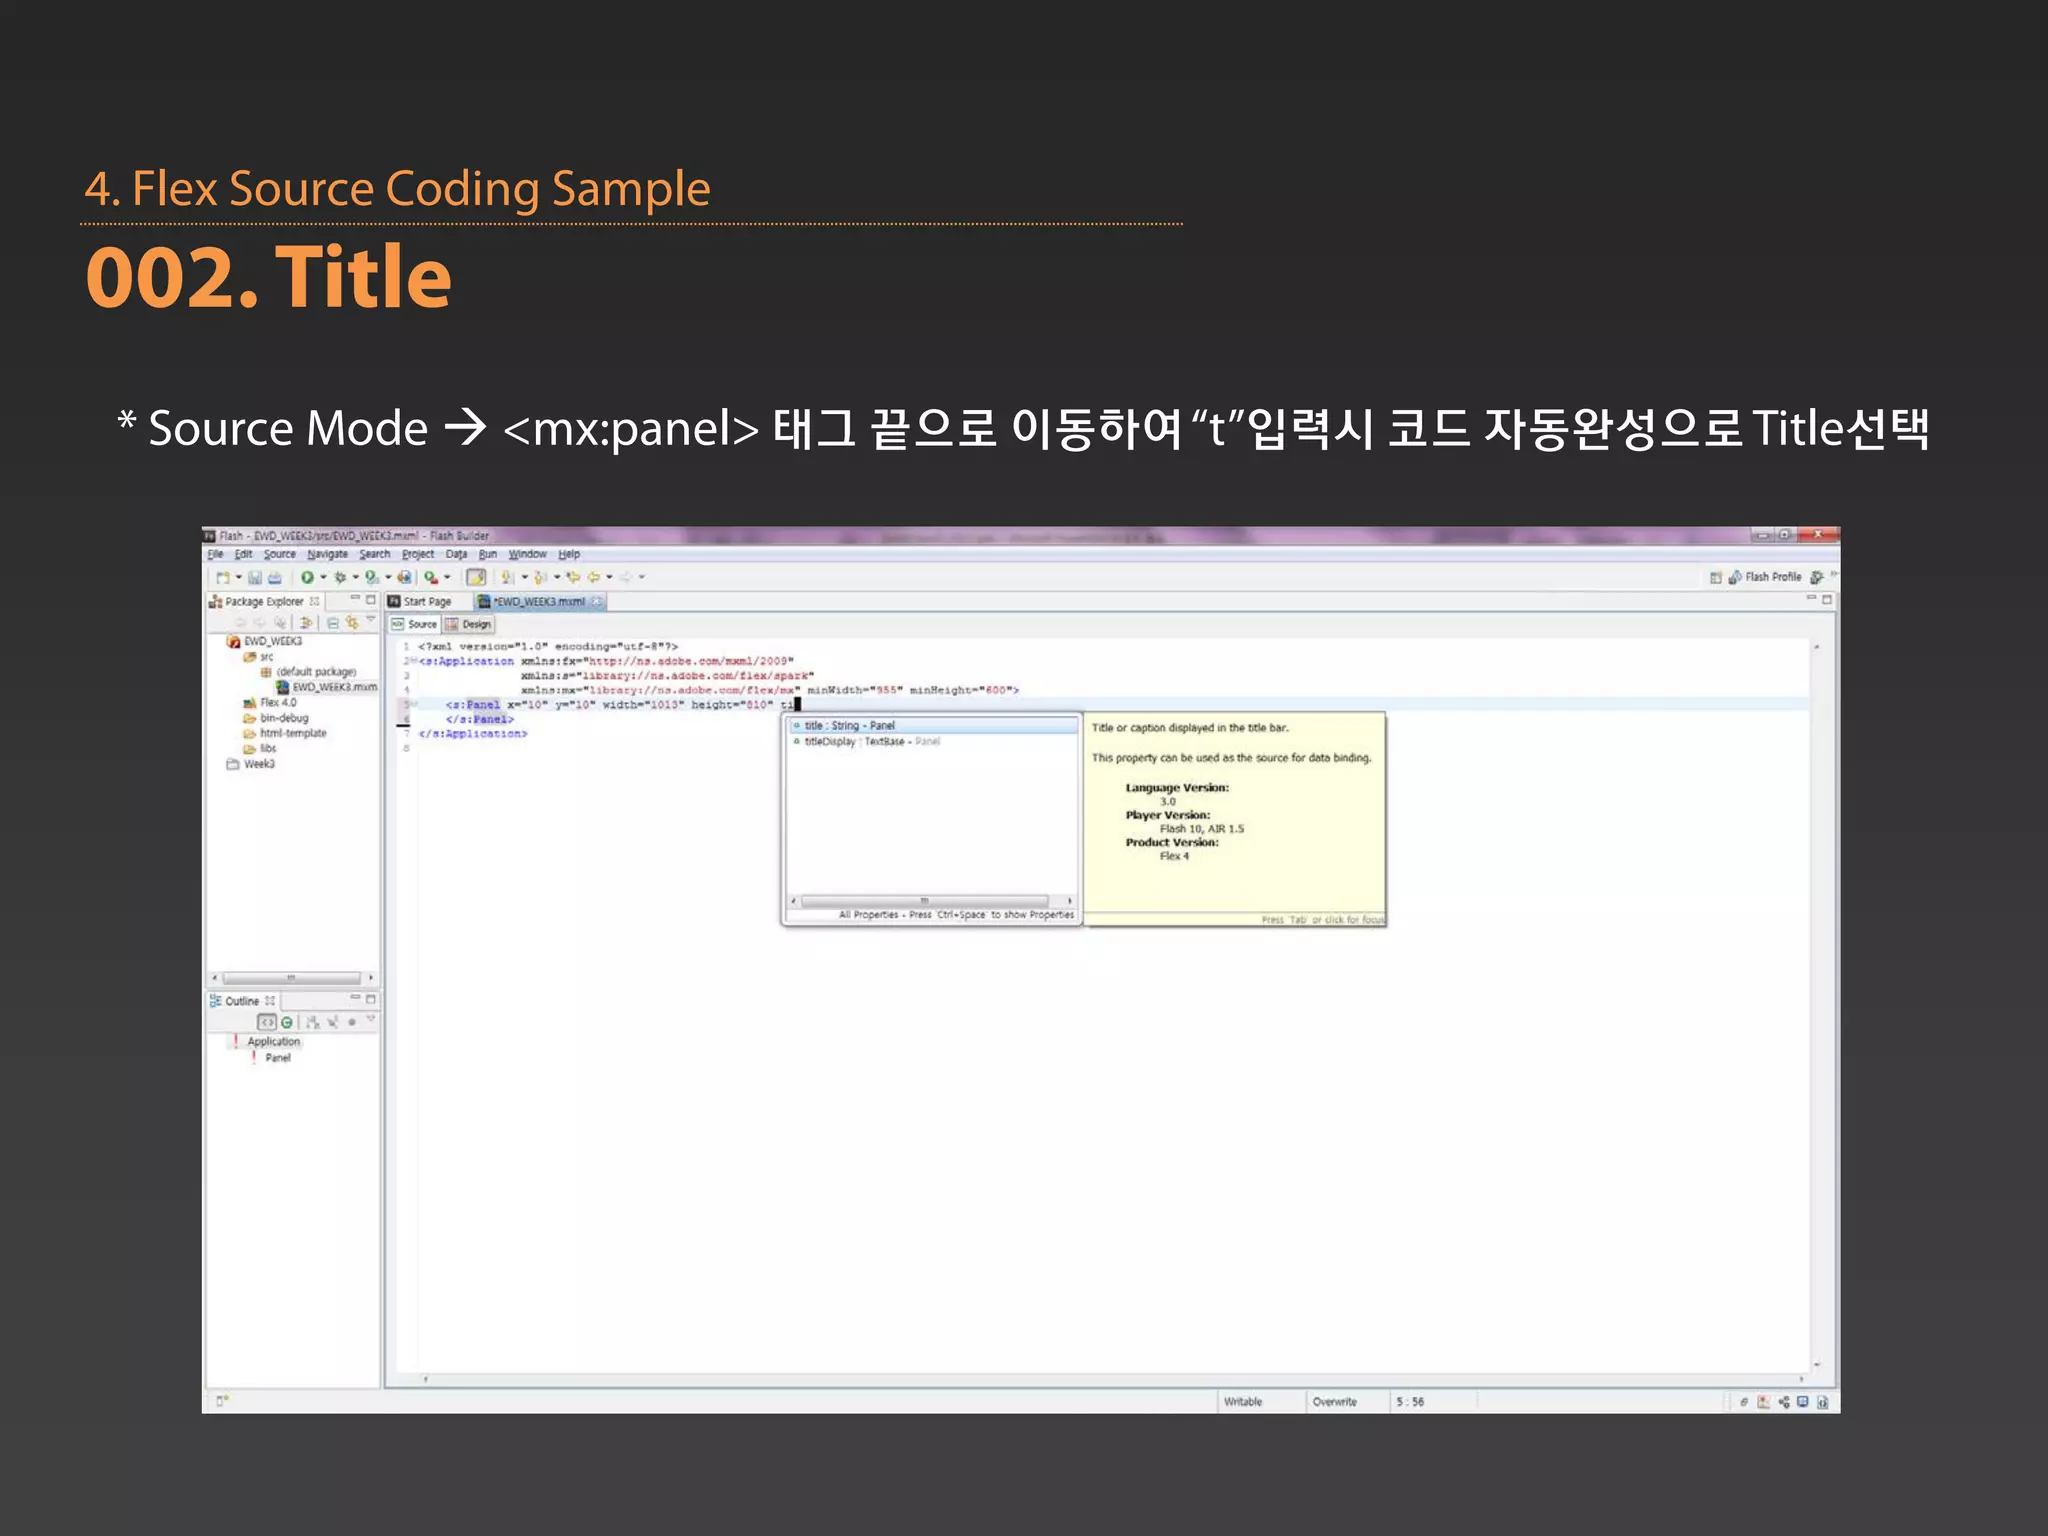2048x1536 pixels.
Task: Click the Profile launch icon in toolbar
Action: (372, 577)
